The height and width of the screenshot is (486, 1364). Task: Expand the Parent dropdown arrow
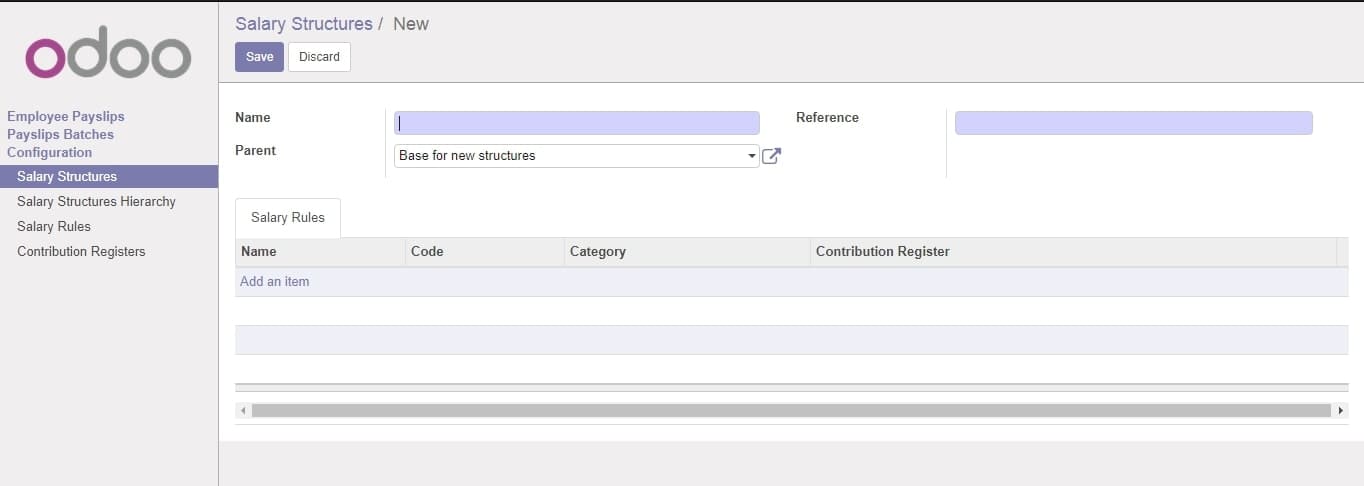click(x=751, y=156)
